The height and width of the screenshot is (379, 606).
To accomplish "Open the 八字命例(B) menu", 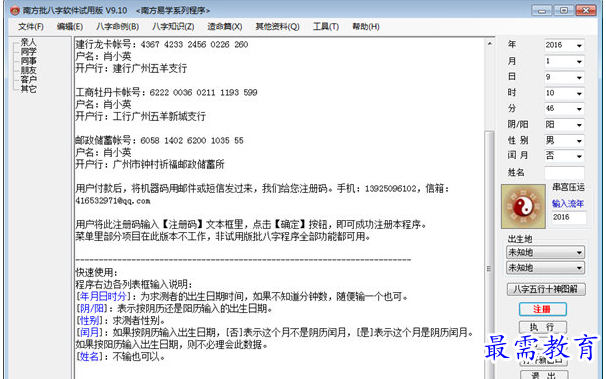I will 117,27.
